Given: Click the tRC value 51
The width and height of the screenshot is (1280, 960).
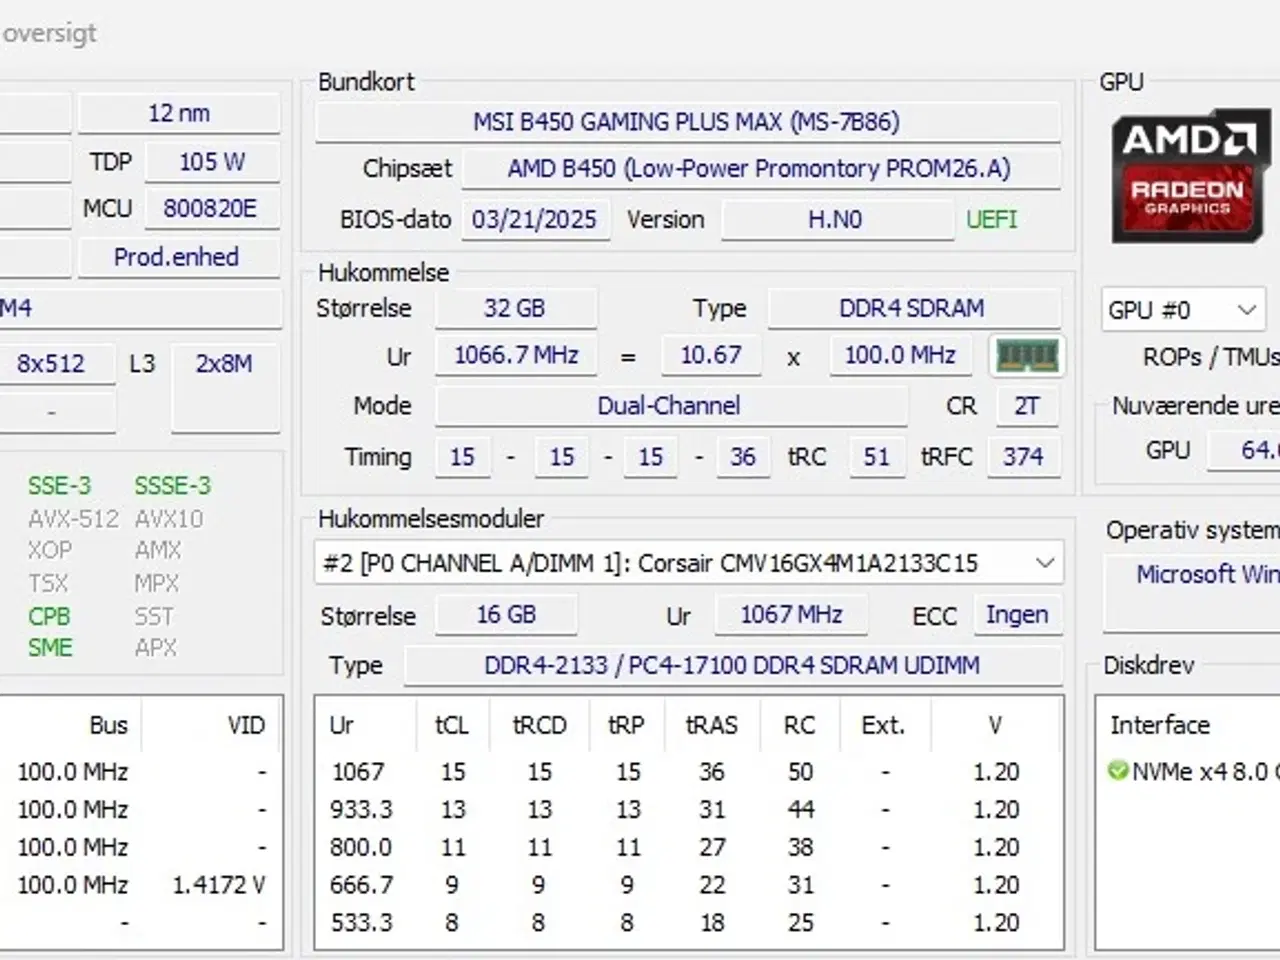Looking at the screenshot, I should pos(876,457).
